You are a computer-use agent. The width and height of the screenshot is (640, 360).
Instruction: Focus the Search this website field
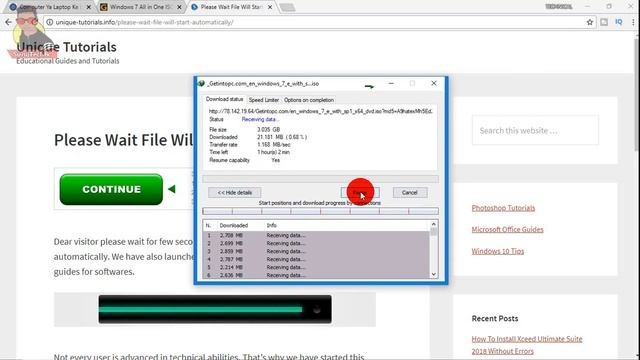[x=535, y=131]
